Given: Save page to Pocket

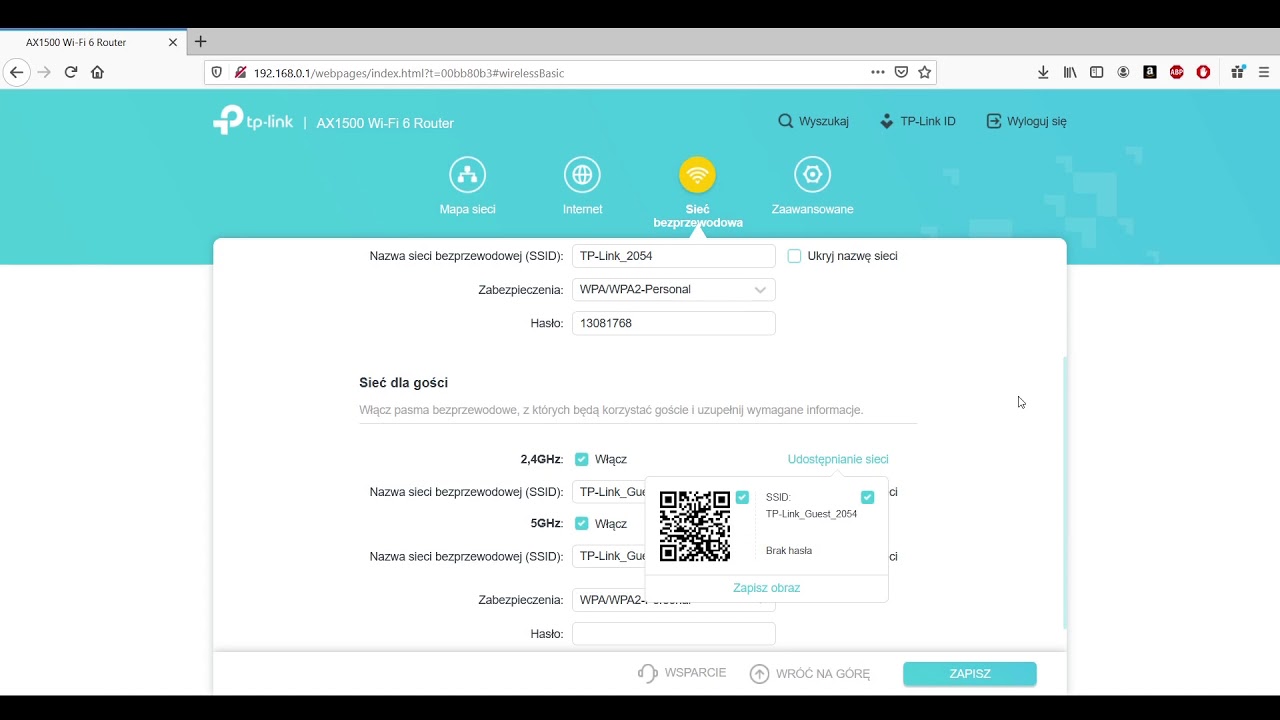Looking at the screenshot, I should pos(901,72).
